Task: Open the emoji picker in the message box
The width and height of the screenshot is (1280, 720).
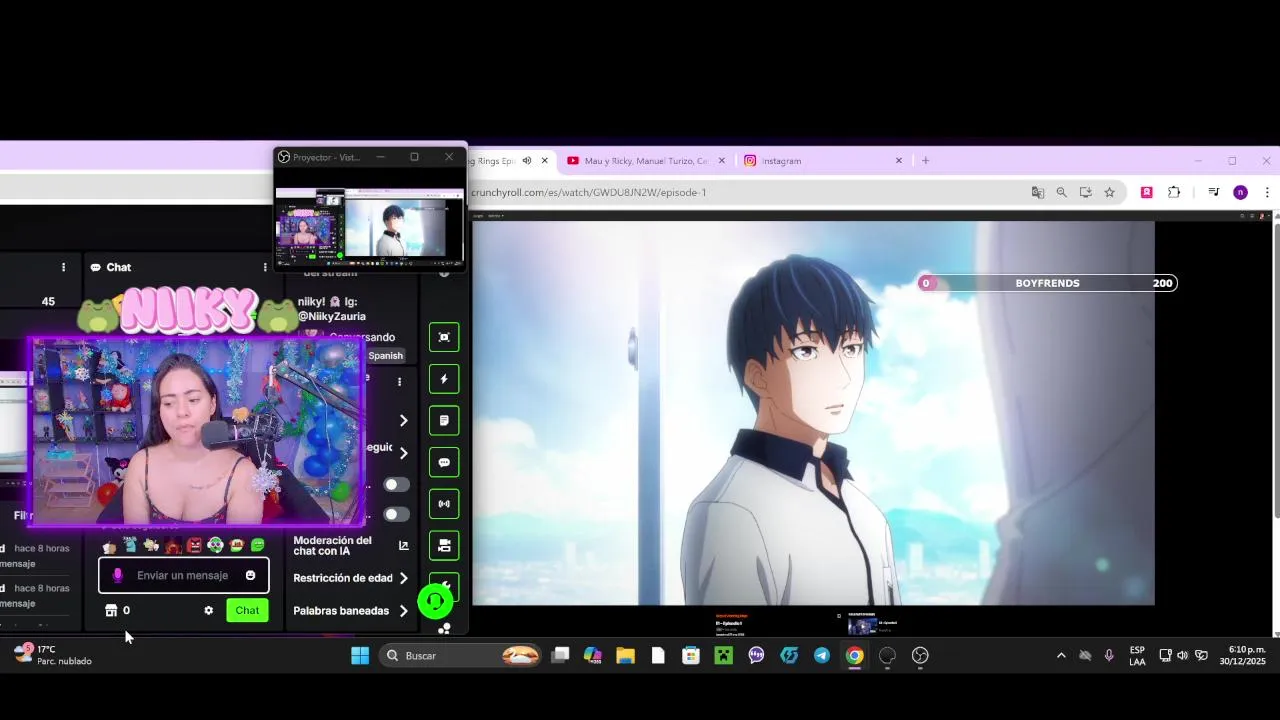Action: 250,575
